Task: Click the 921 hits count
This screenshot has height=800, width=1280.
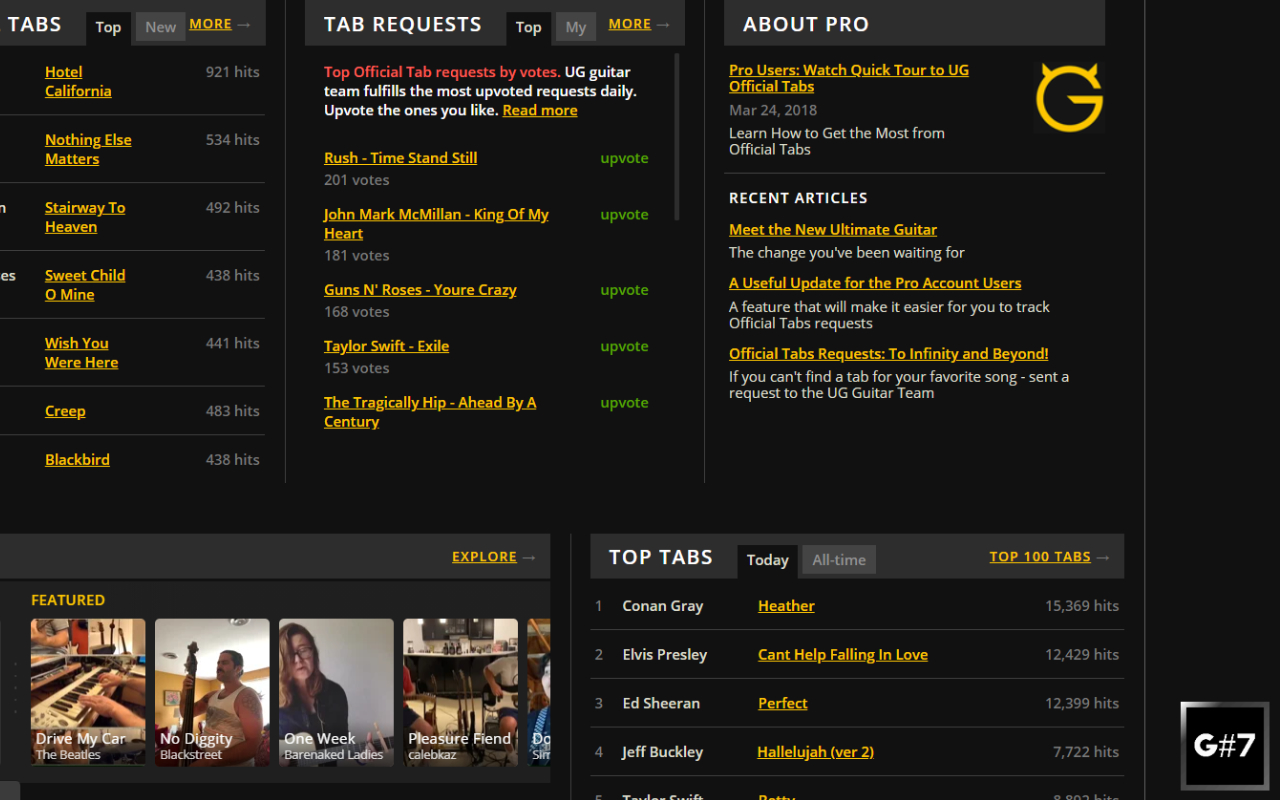Action: pos(233,72)
